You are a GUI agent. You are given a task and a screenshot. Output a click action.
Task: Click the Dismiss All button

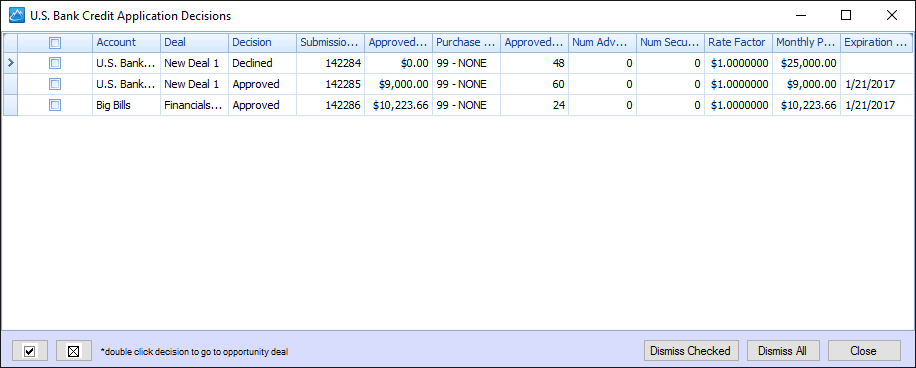point(783,351)
